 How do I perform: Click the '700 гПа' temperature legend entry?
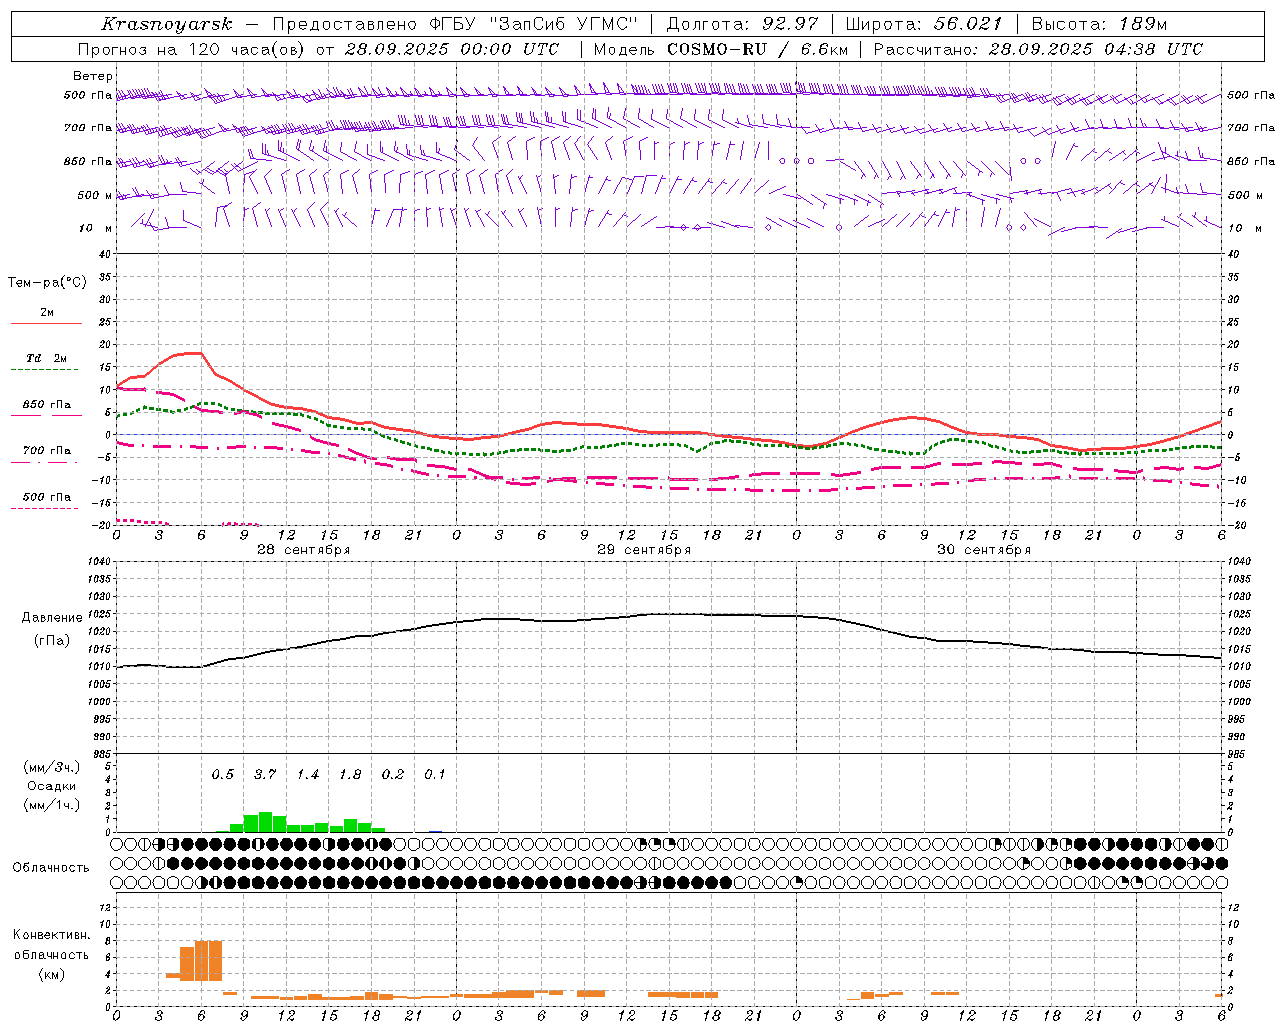click(x=47, y=451)
